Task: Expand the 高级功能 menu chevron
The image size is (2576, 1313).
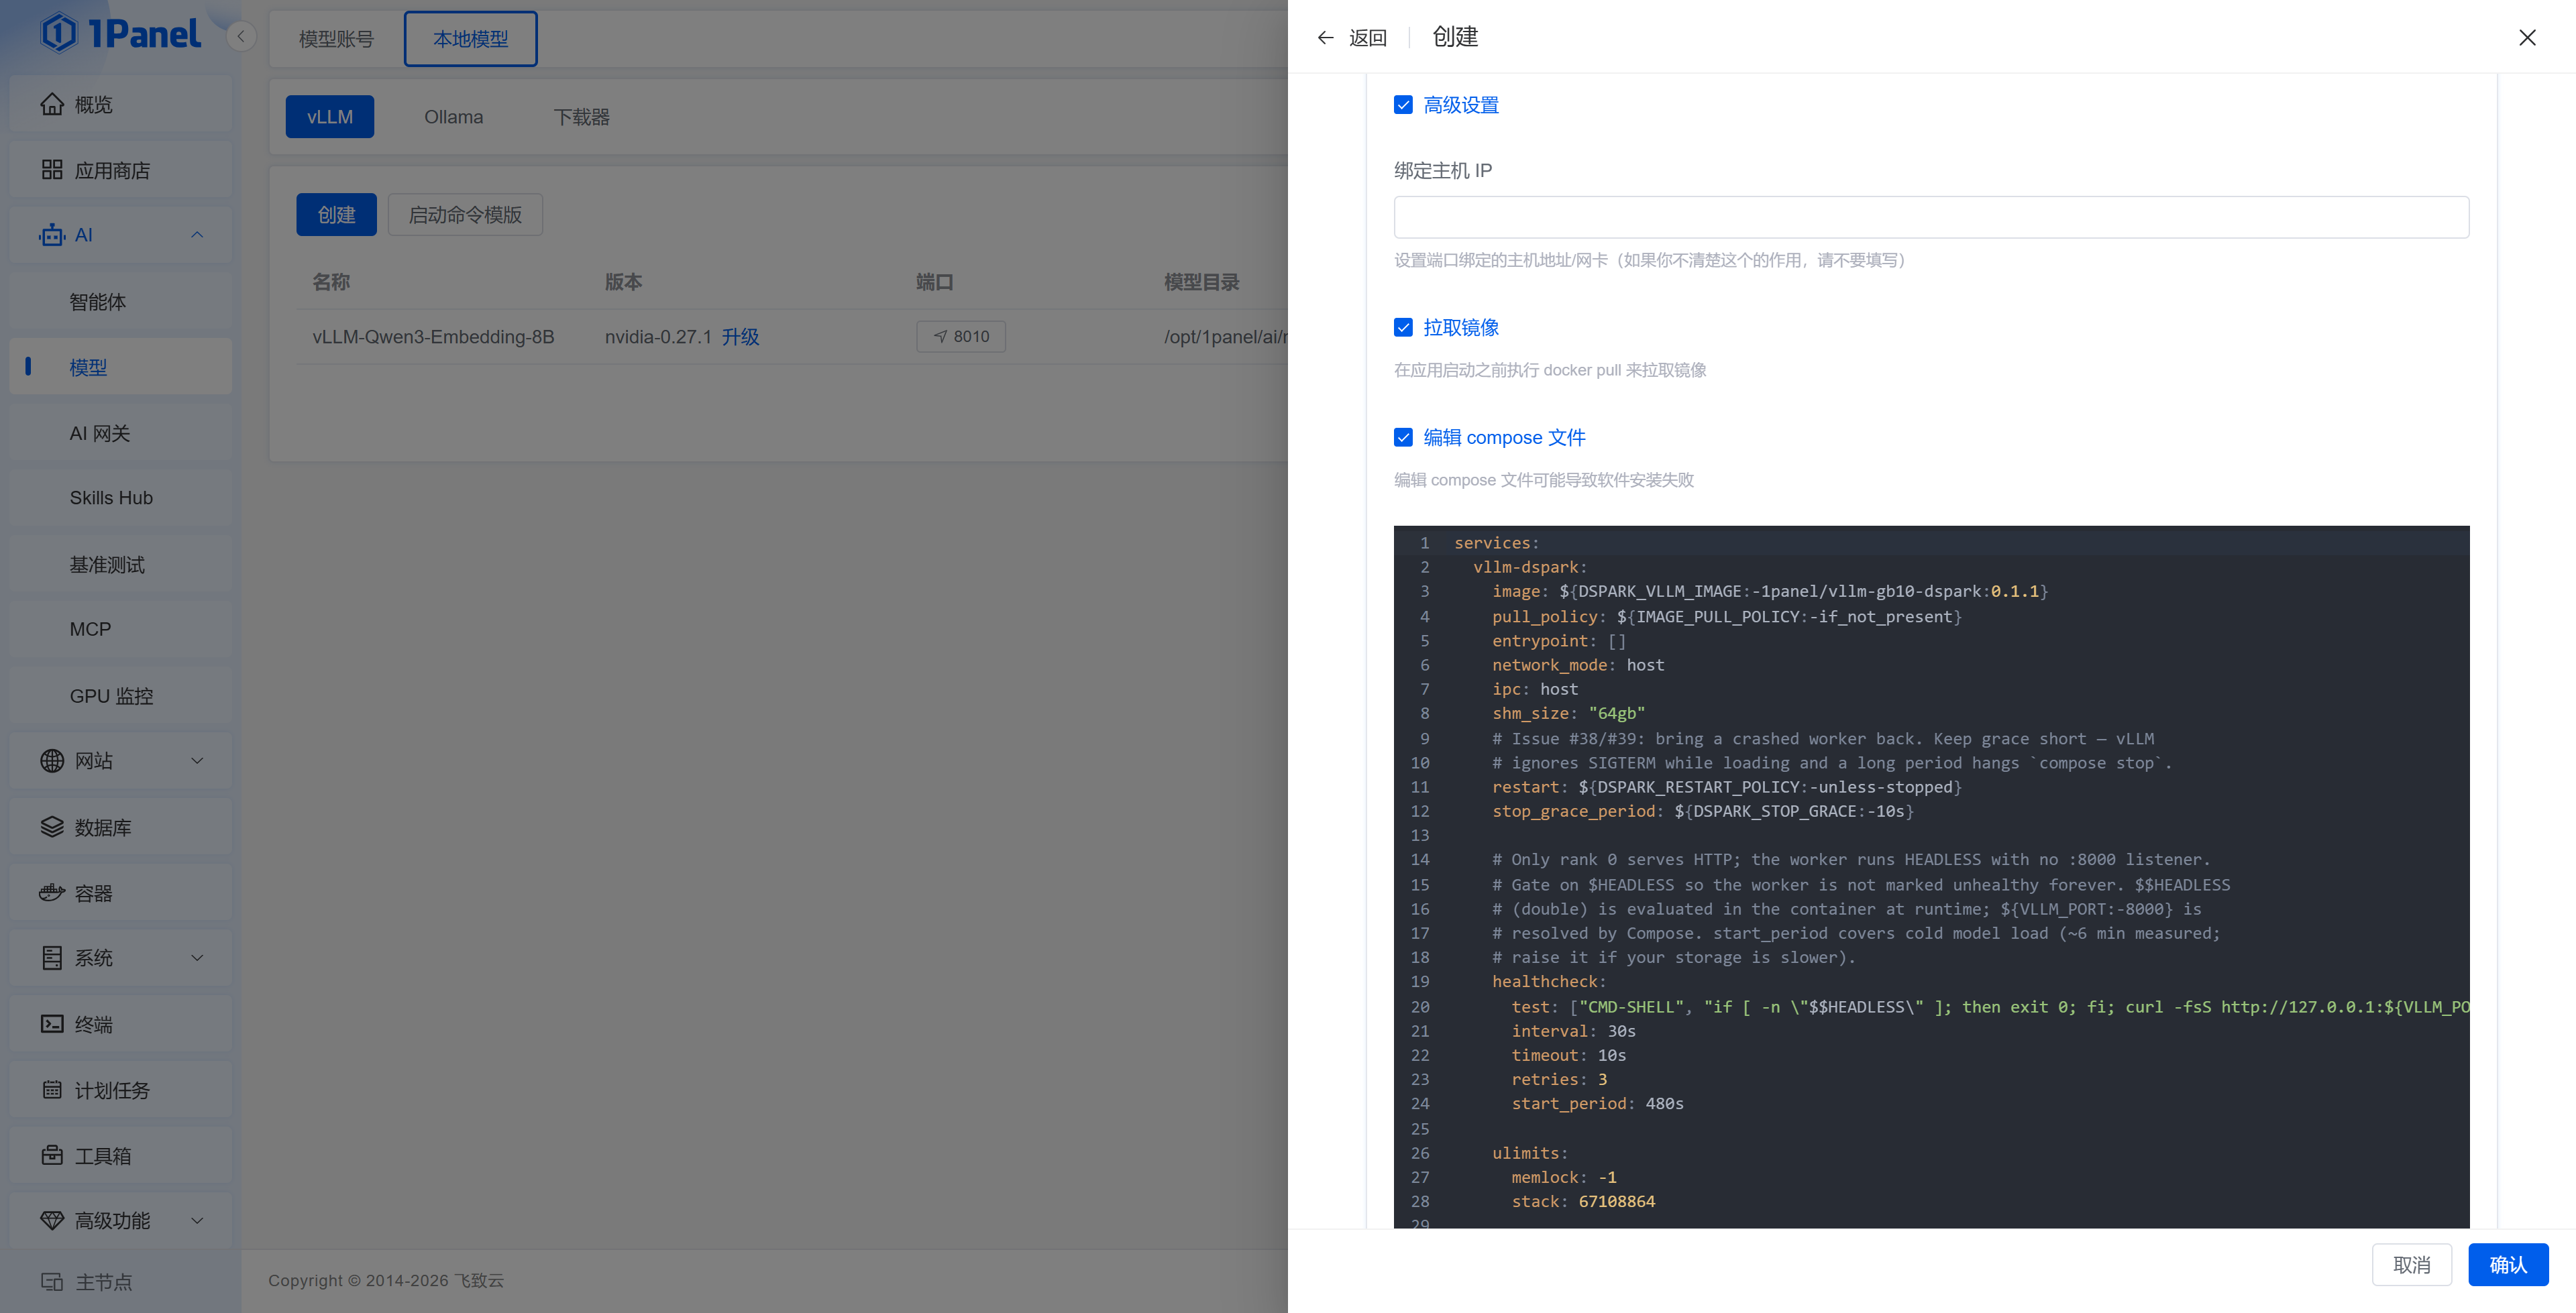Action: coord(197,1221)
